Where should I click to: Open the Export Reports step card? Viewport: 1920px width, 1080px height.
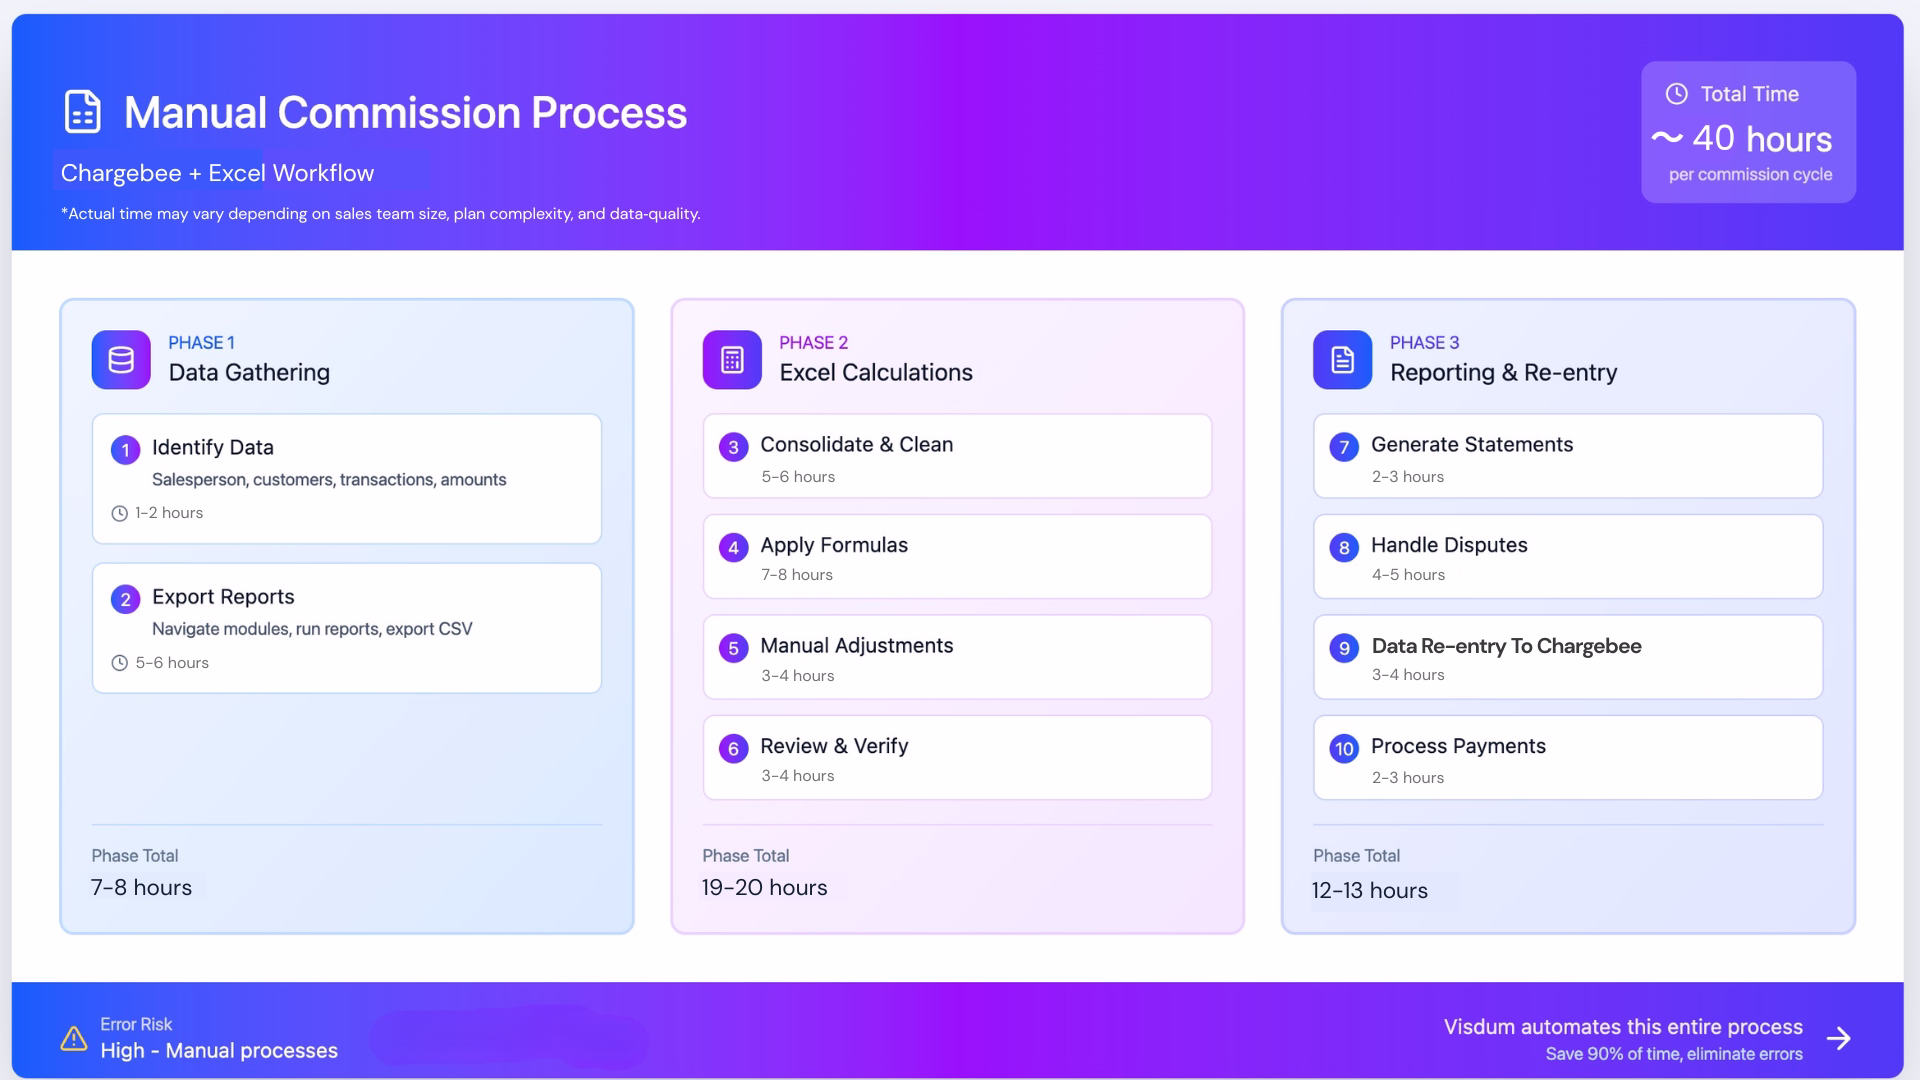[346, 628]
